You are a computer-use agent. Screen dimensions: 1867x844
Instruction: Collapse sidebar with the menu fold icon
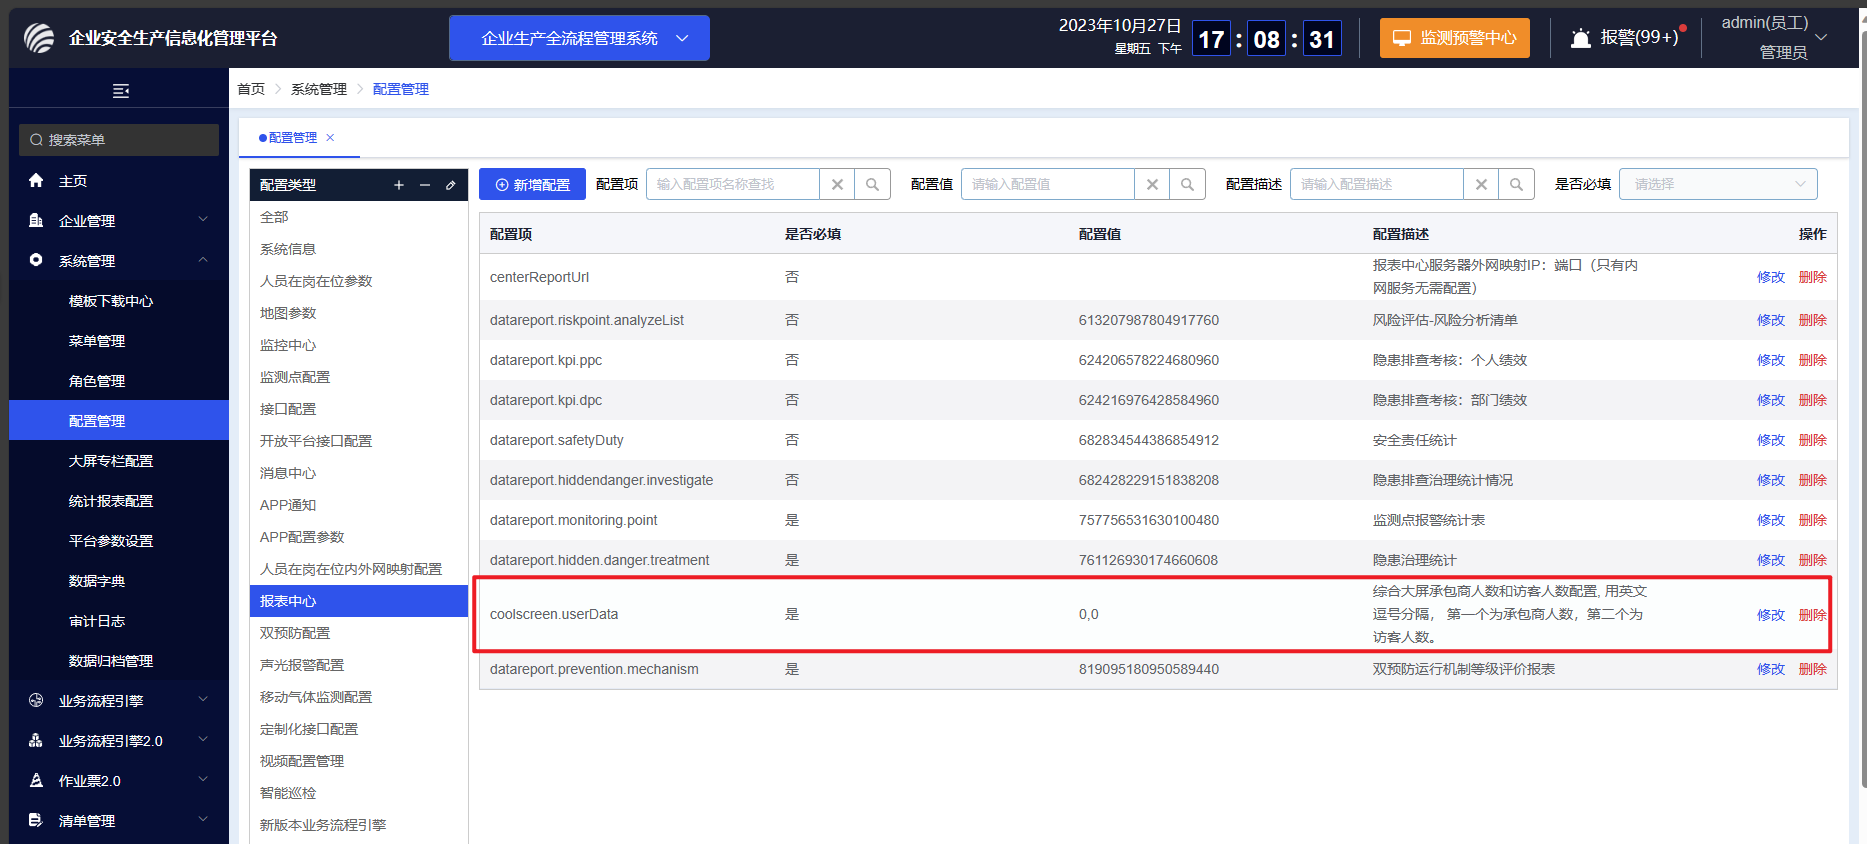[x=121, y=91]
